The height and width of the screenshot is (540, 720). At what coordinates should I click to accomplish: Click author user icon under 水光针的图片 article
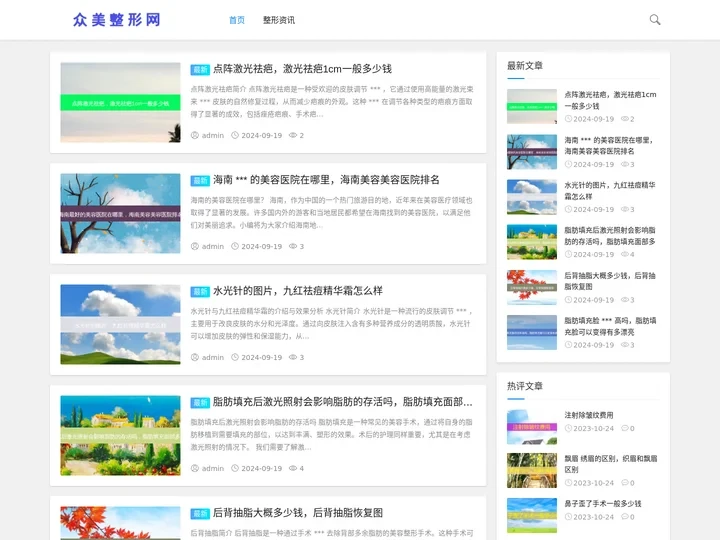coord(195,357)
